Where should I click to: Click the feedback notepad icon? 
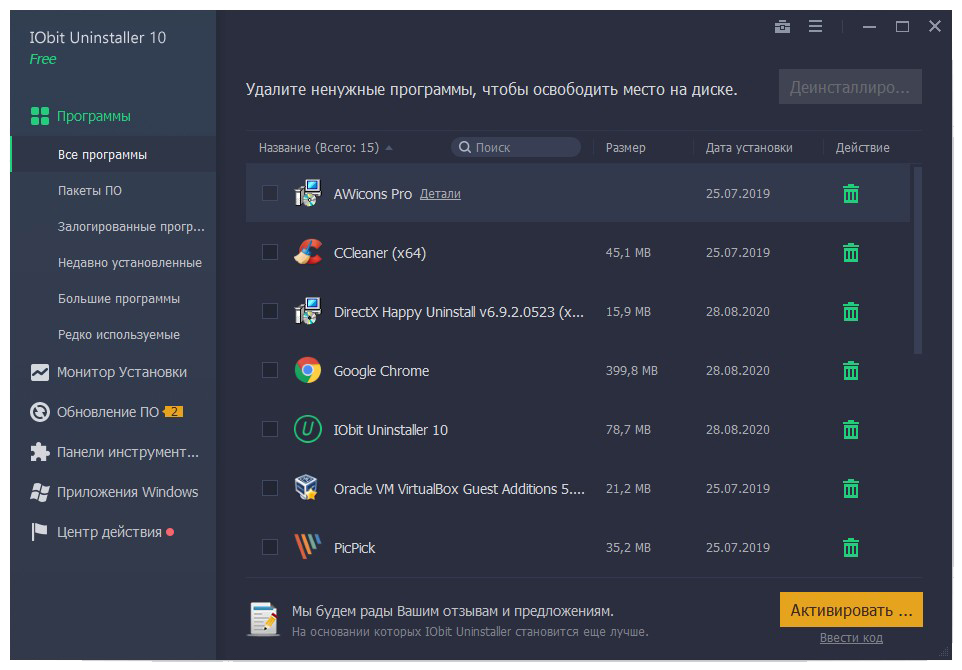pyautogui.click(x=264, y=618)
